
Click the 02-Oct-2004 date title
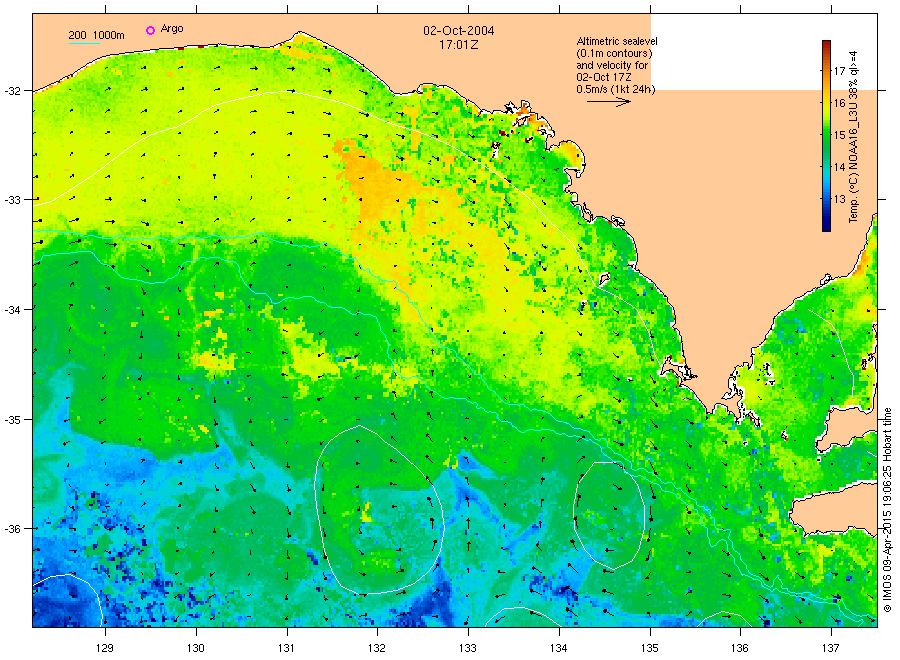coord(459,30)
